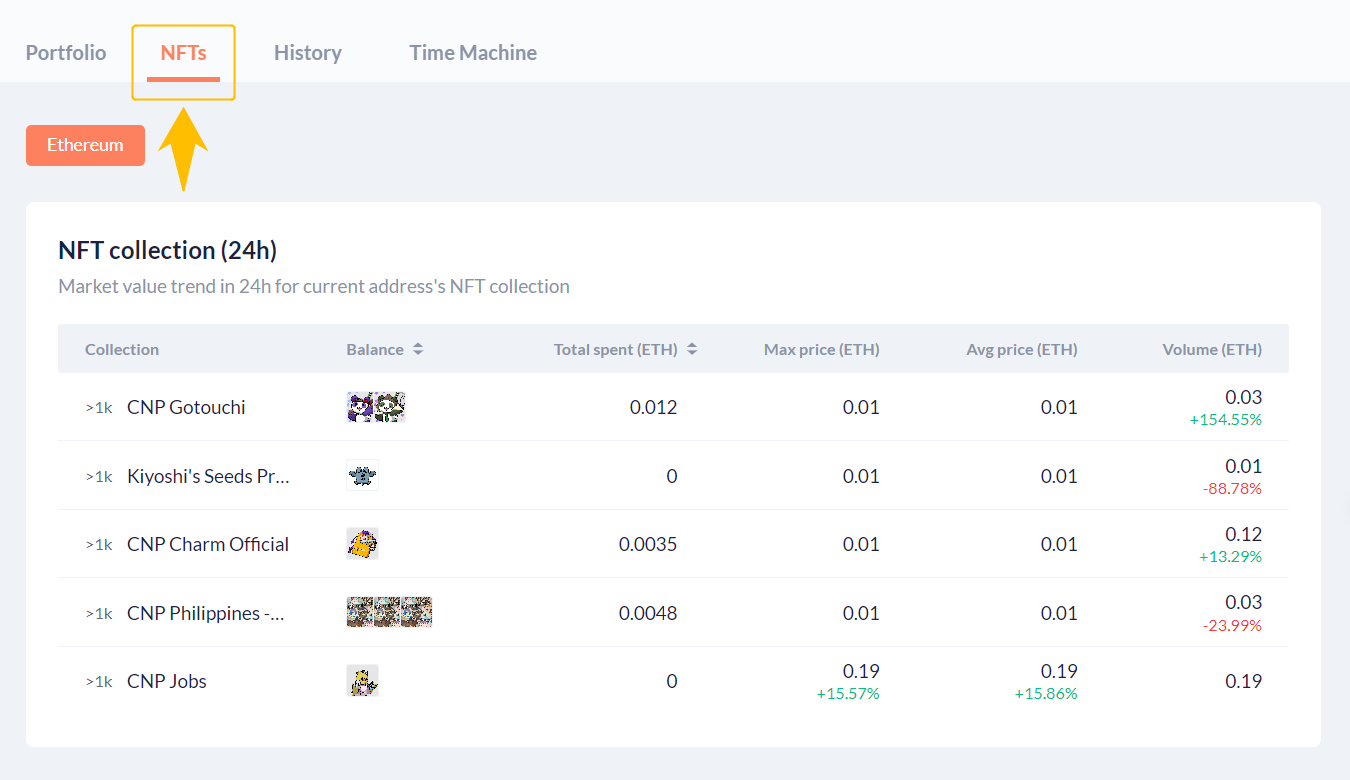
Task: Click Kiyoshi's Seeds NFT thumbnail
Action: point(362,476)
